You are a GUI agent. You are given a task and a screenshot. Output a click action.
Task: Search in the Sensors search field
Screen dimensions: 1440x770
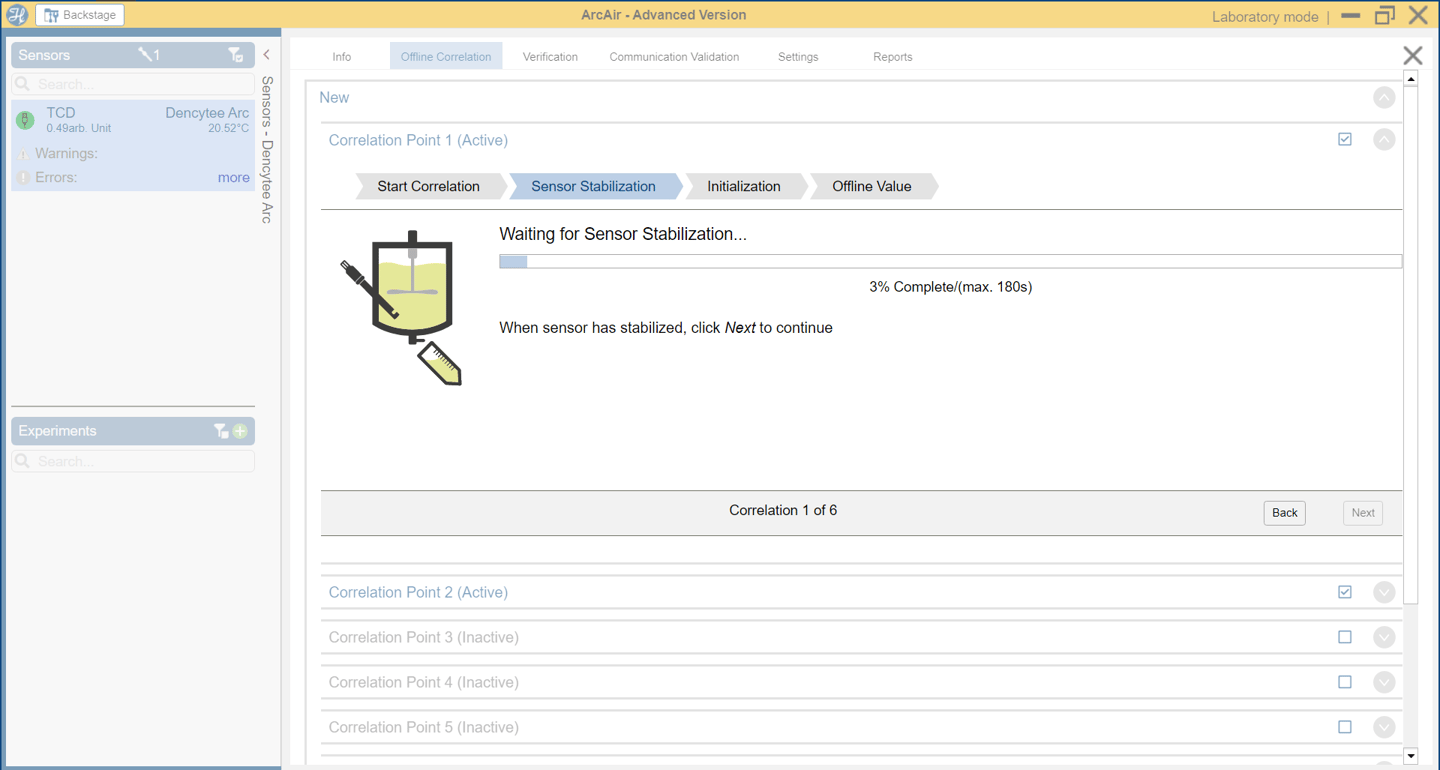[133, 84]
